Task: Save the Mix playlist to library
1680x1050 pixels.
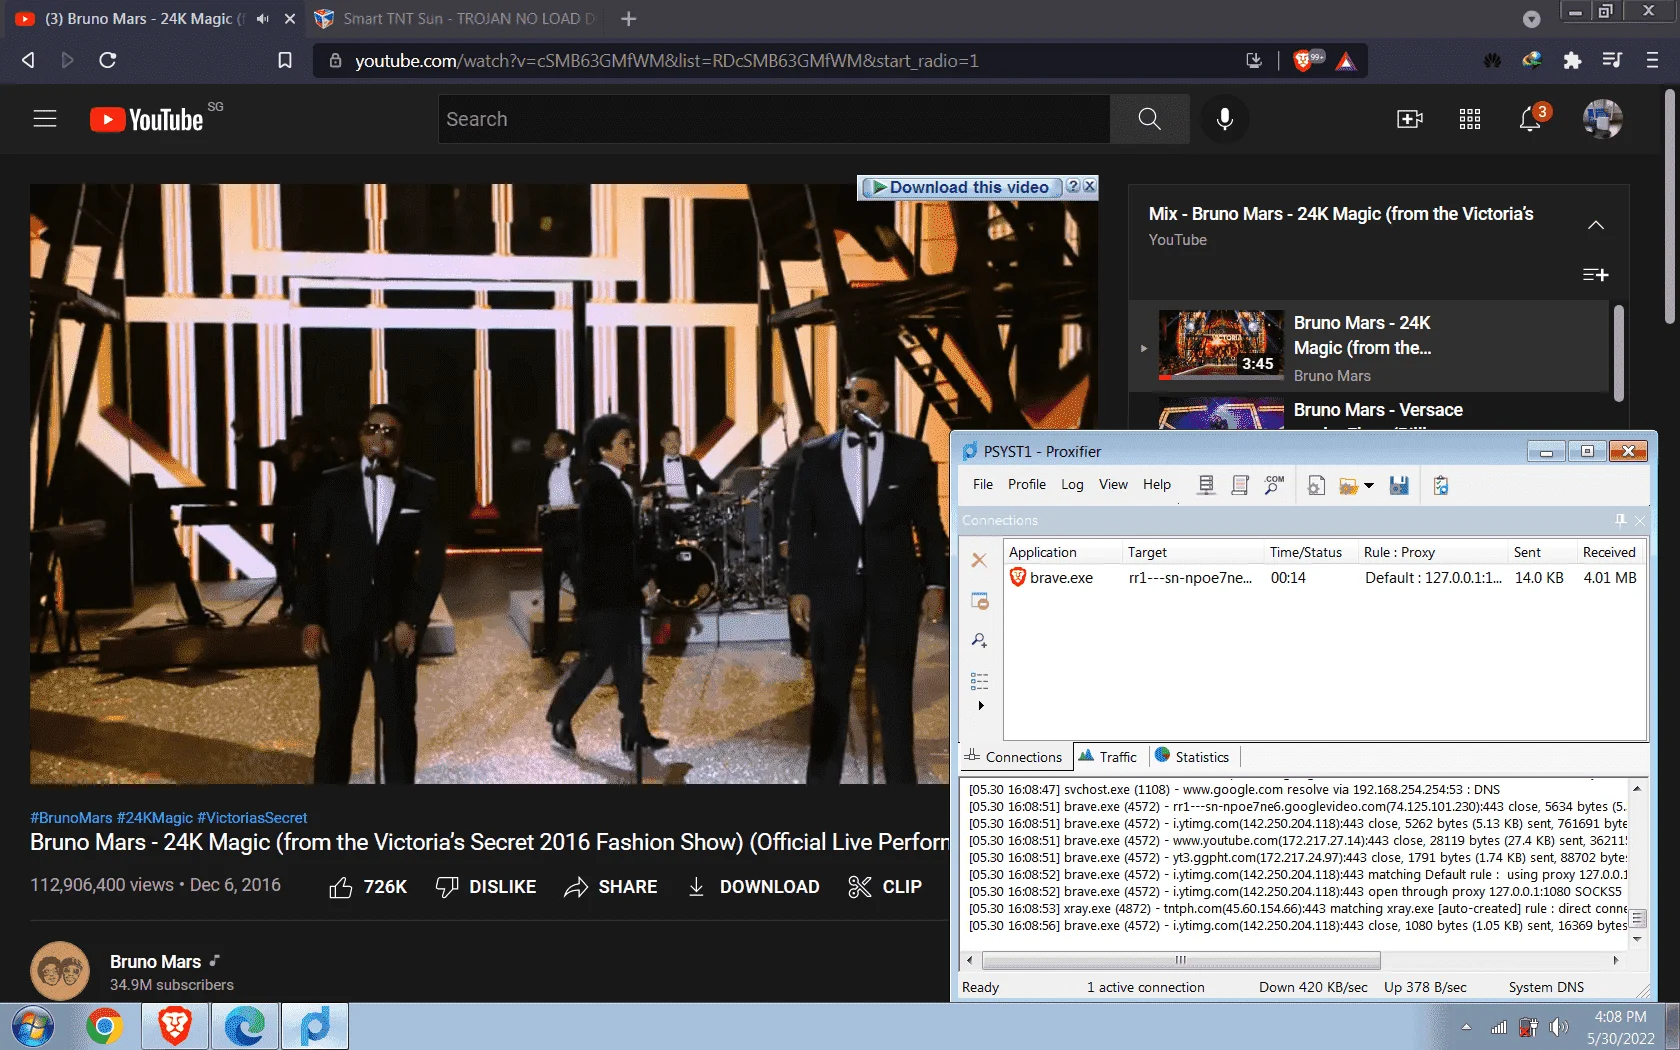Action: tap(1596, 274)
